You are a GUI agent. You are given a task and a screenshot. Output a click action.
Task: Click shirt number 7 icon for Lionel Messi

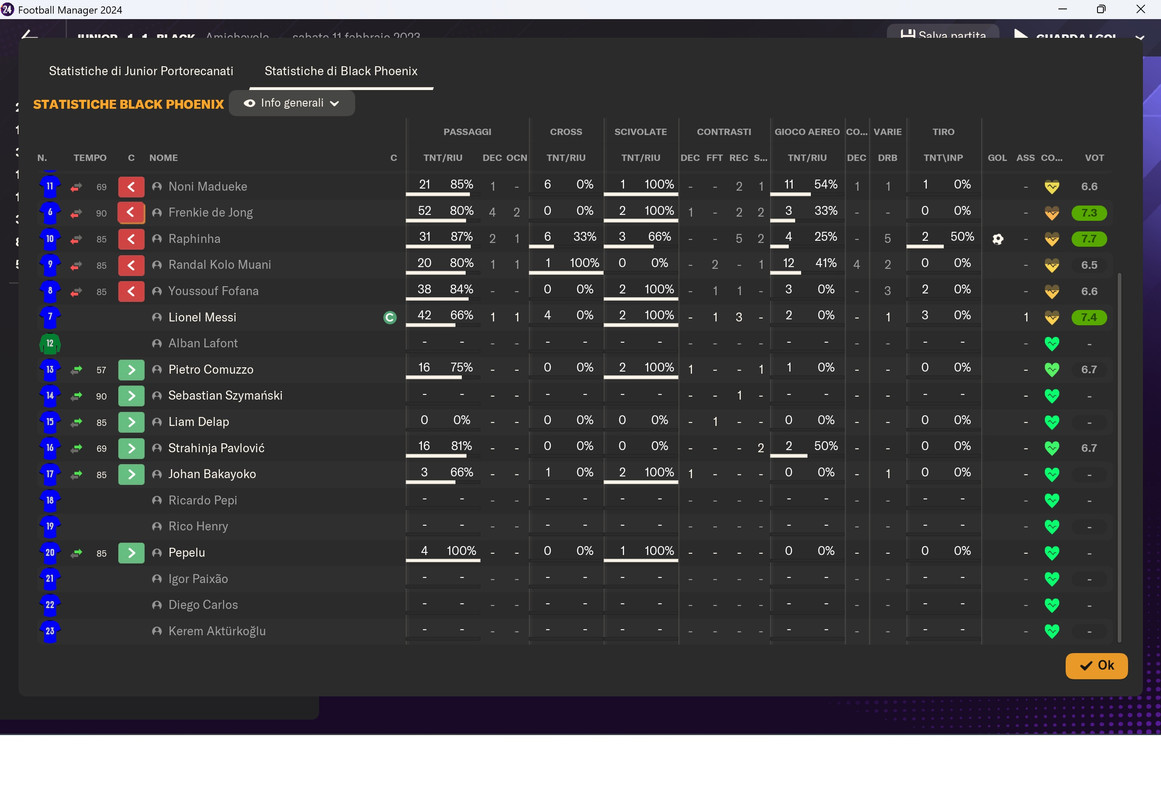click(50, 317)
